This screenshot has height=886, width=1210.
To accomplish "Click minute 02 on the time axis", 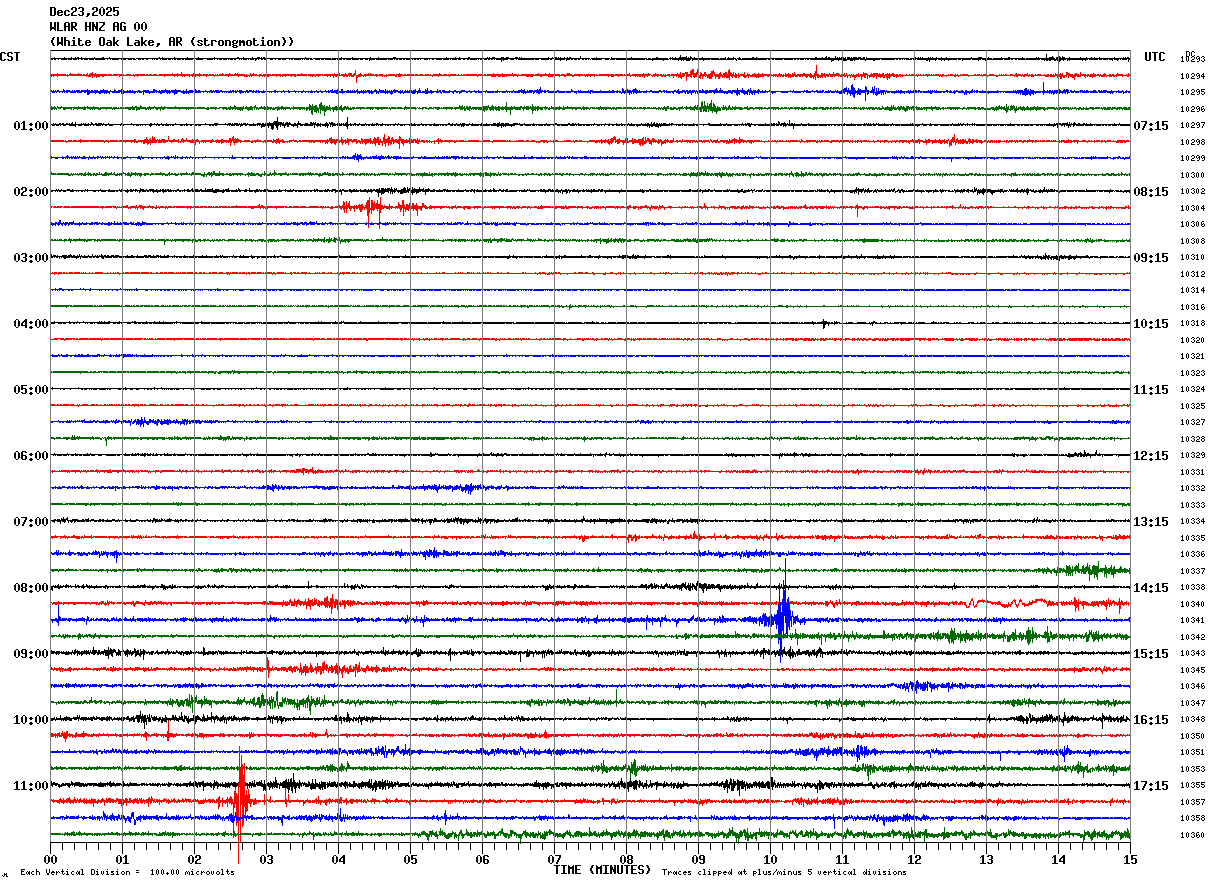I will coord(194,859).
